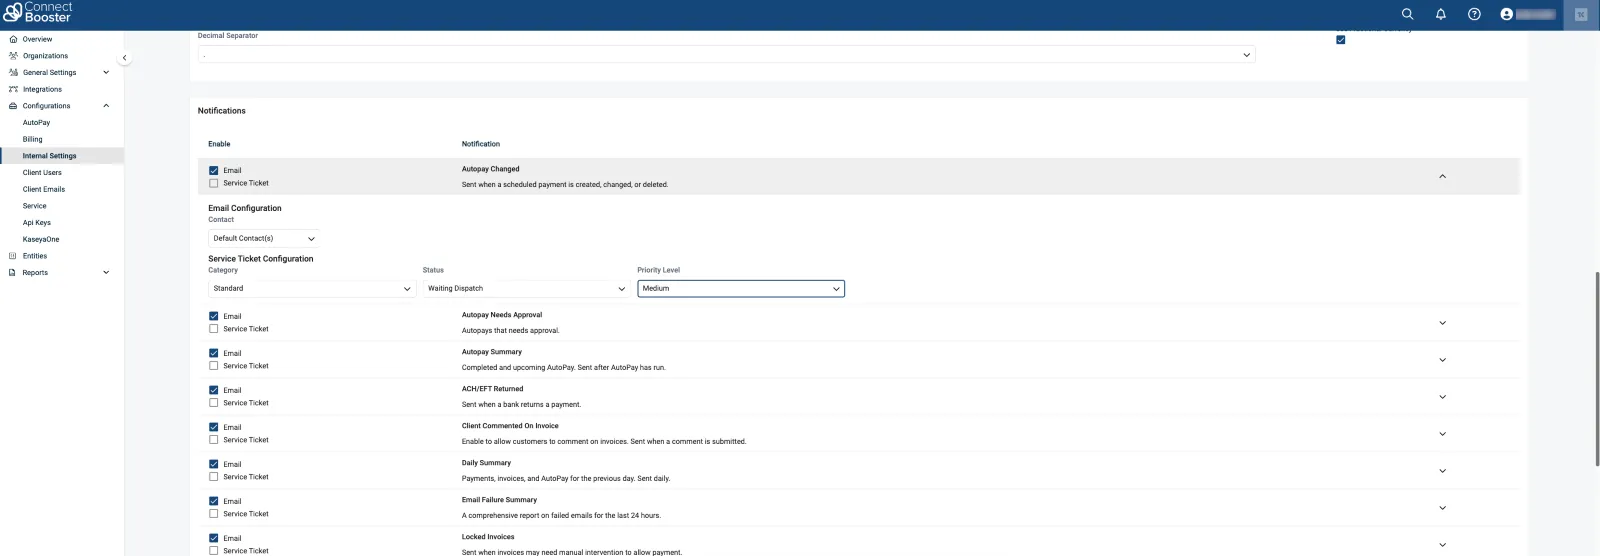Enable Service Ticket for Autopay Needs Approval

(214, 329)
